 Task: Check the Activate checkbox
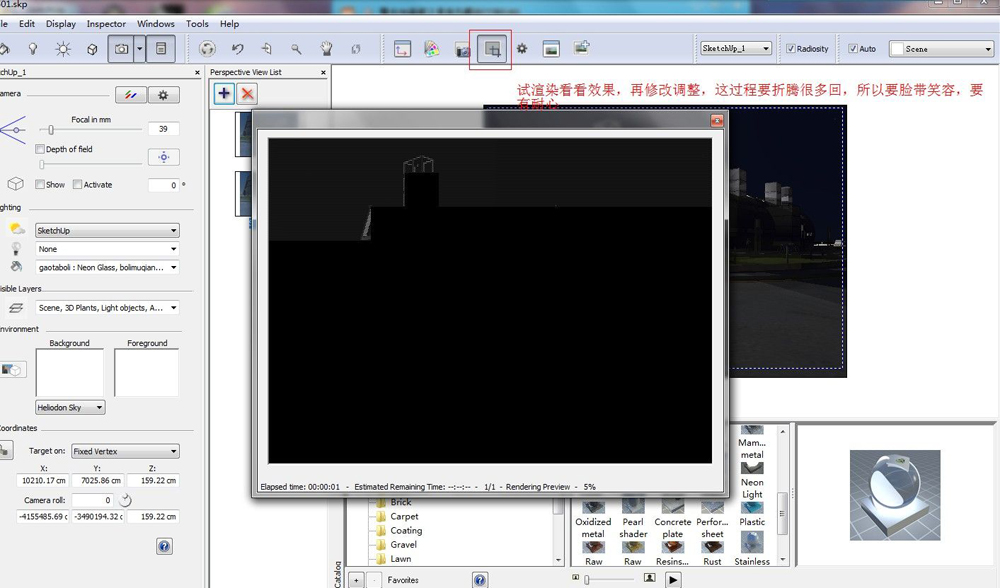[x=78, y=185]
